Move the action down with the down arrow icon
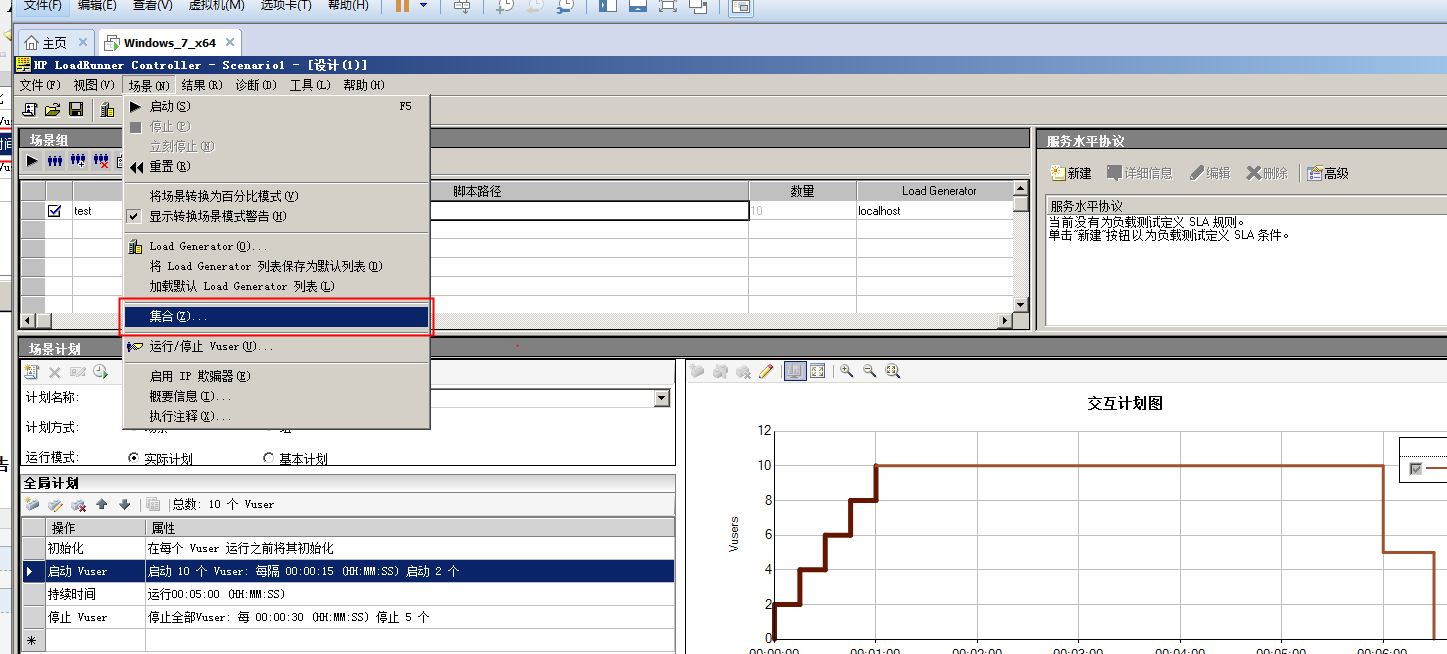This screenshot has height=654, width=1447. coord(125,505)
